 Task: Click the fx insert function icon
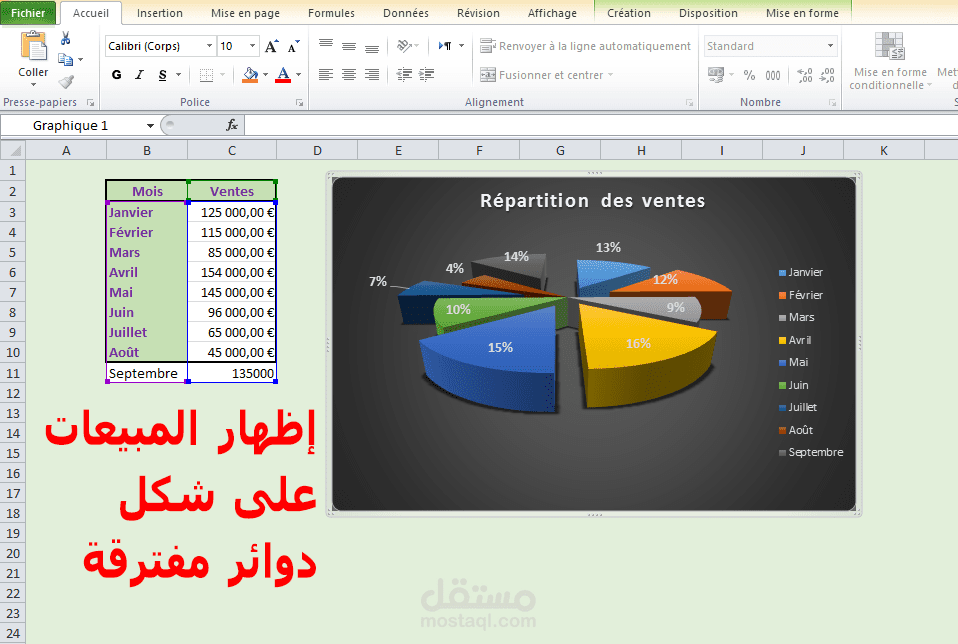coord(232,125)
